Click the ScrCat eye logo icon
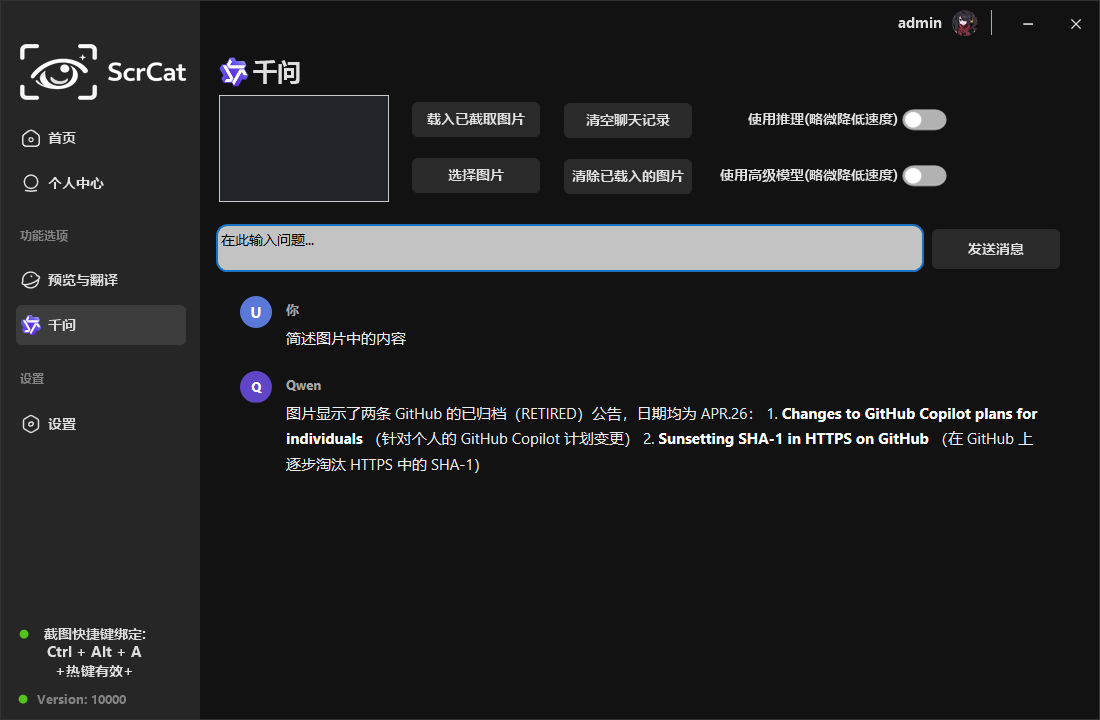Screen dimensions: 1100x720 pos(58,72)
